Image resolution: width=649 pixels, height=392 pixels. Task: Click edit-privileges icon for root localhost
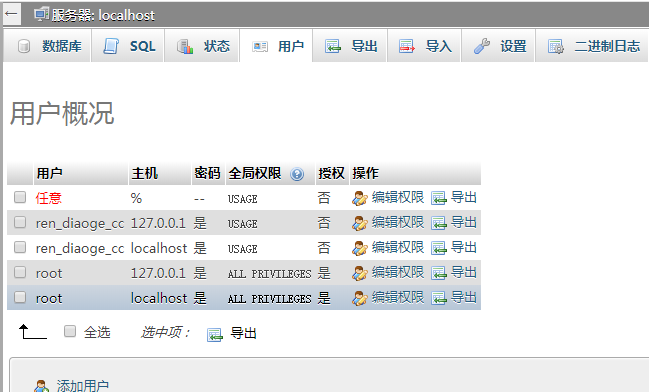[360, 298]
